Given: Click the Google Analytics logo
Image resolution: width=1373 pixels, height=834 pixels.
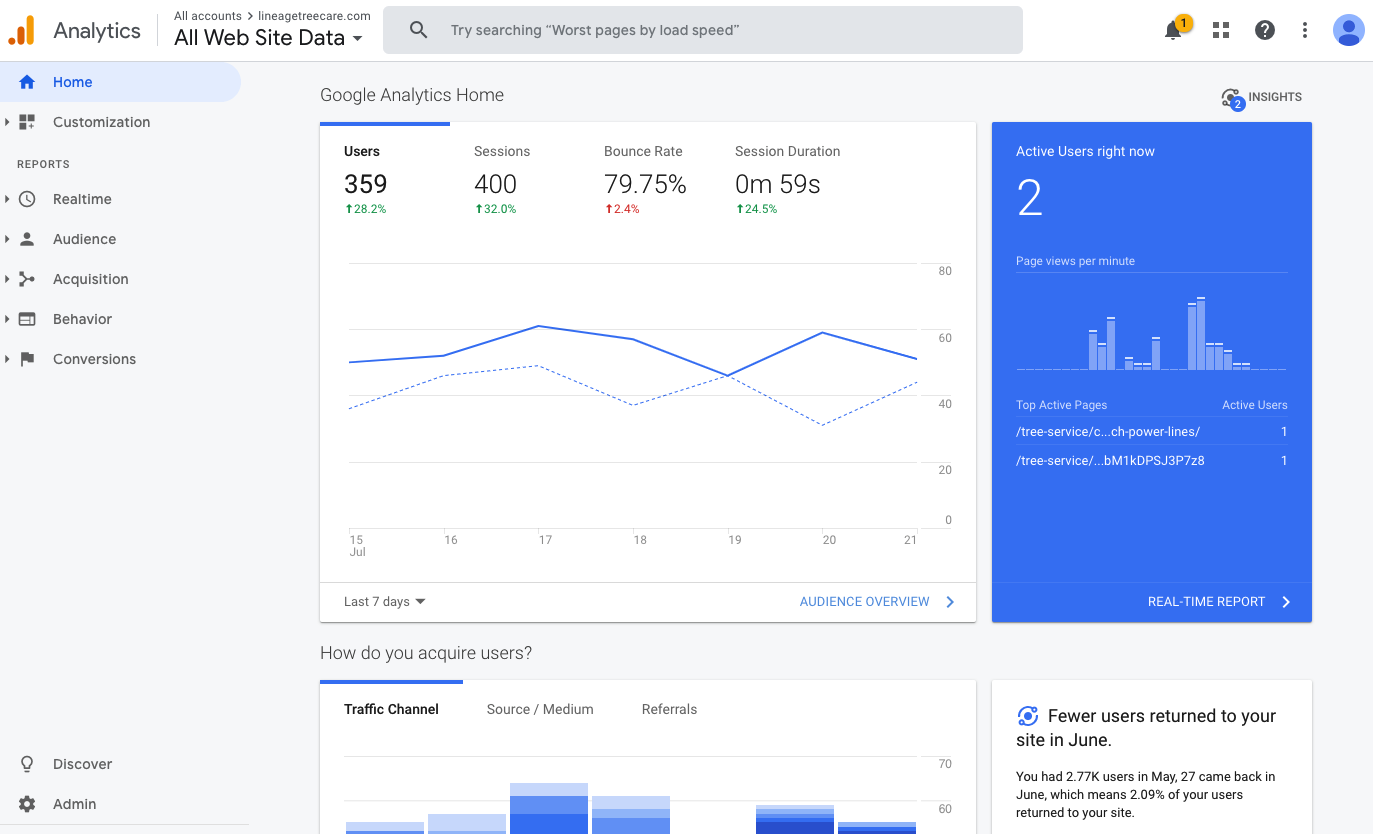Looking at the screenshot, I should pos(22,30).
